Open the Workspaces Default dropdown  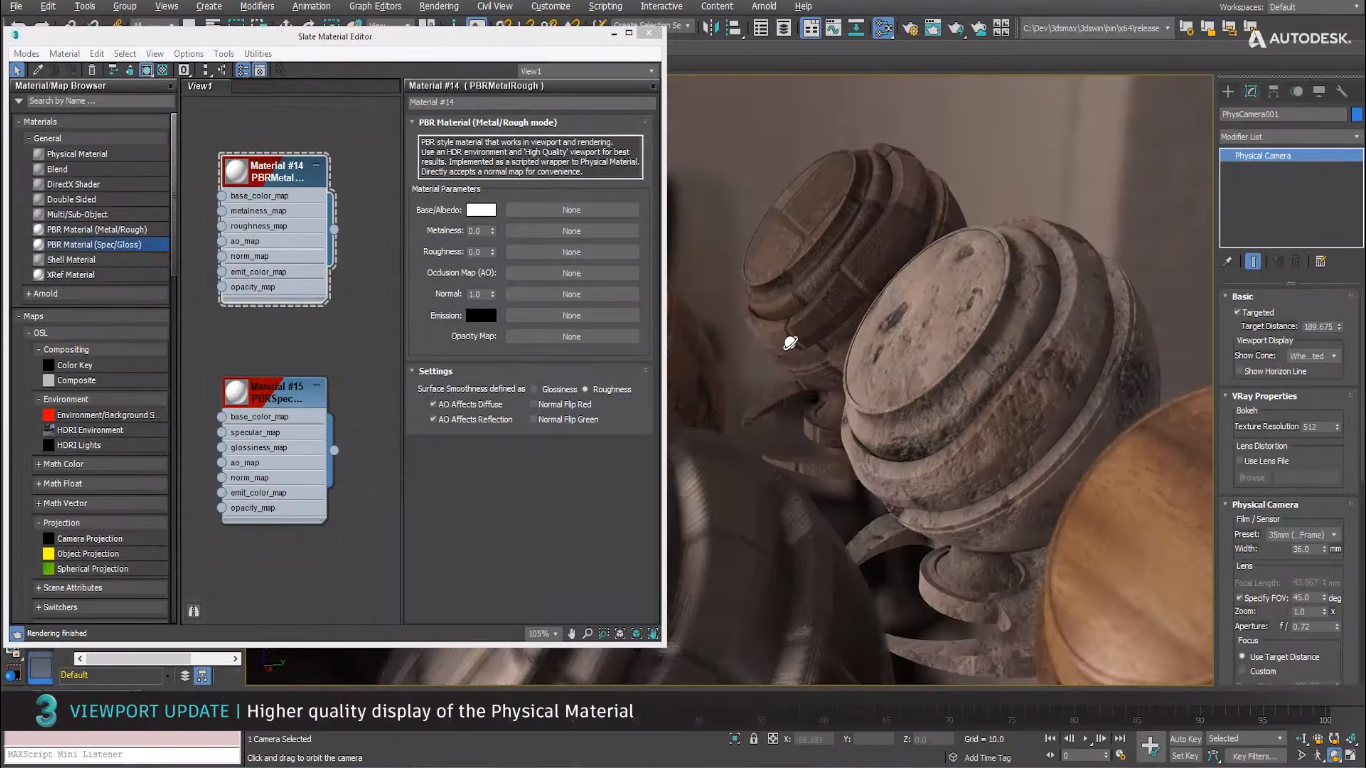point(1313,7)
